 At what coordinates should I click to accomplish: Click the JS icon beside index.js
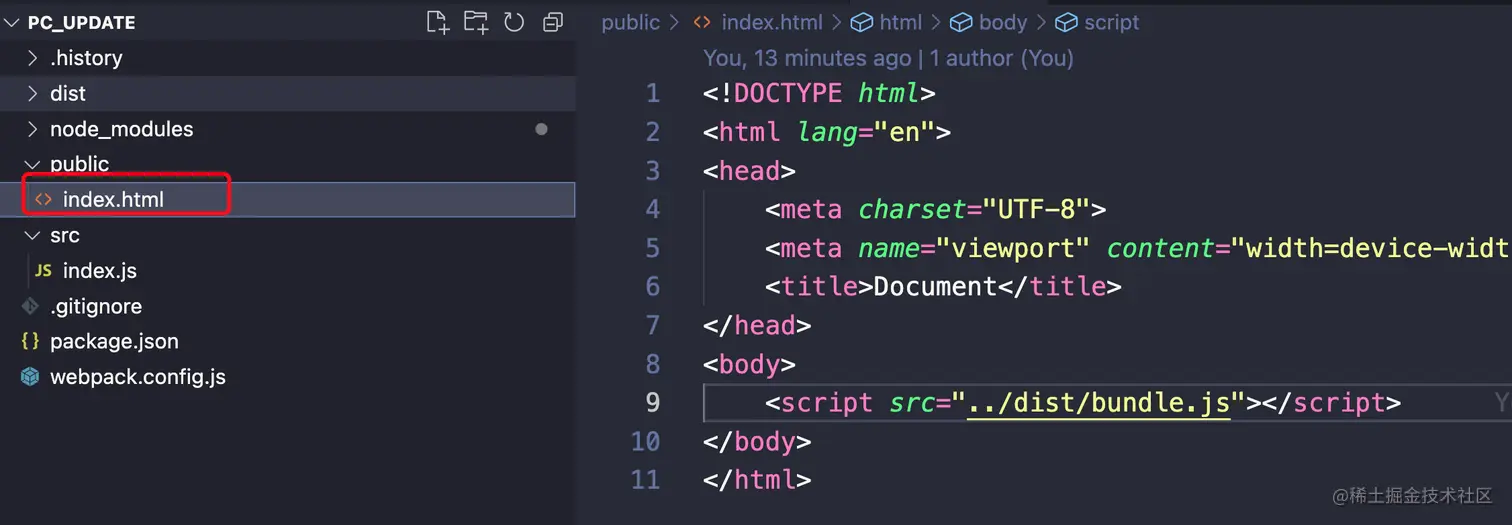pos(43,271)
